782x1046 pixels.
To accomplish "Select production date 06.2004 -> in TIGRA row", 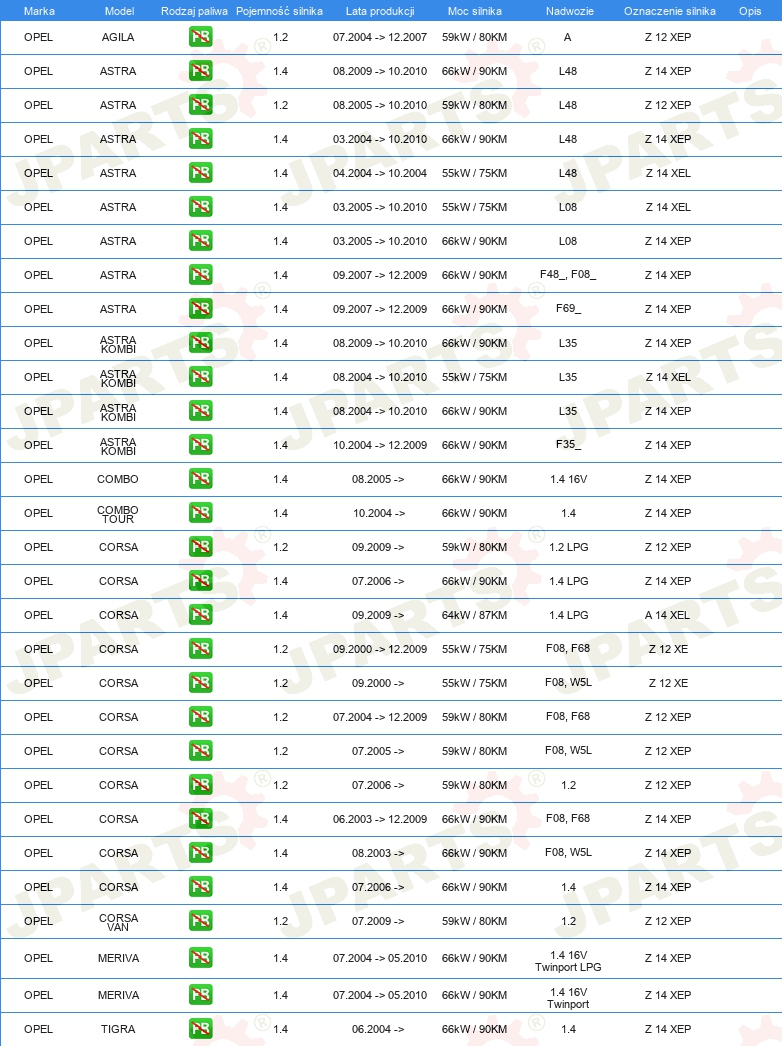I will click(x=378, y=1029).
